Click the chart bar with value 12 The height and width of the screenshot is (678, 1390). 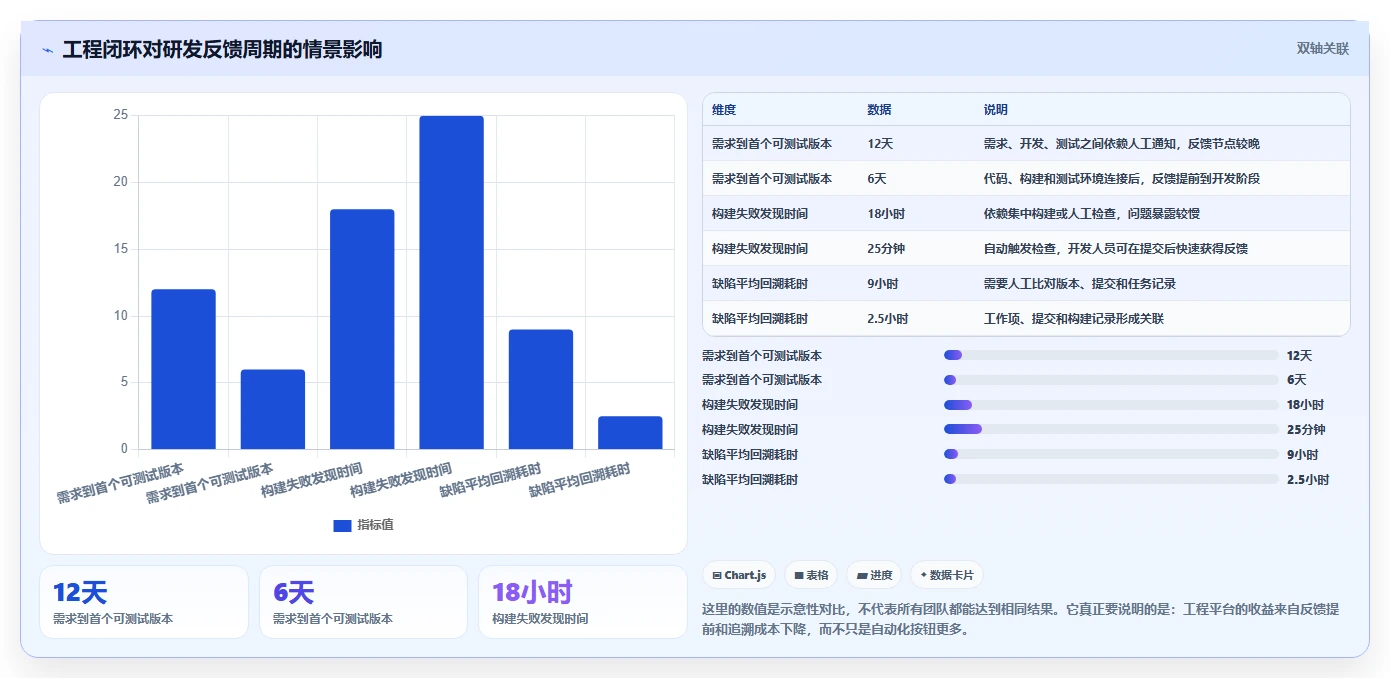183,369
